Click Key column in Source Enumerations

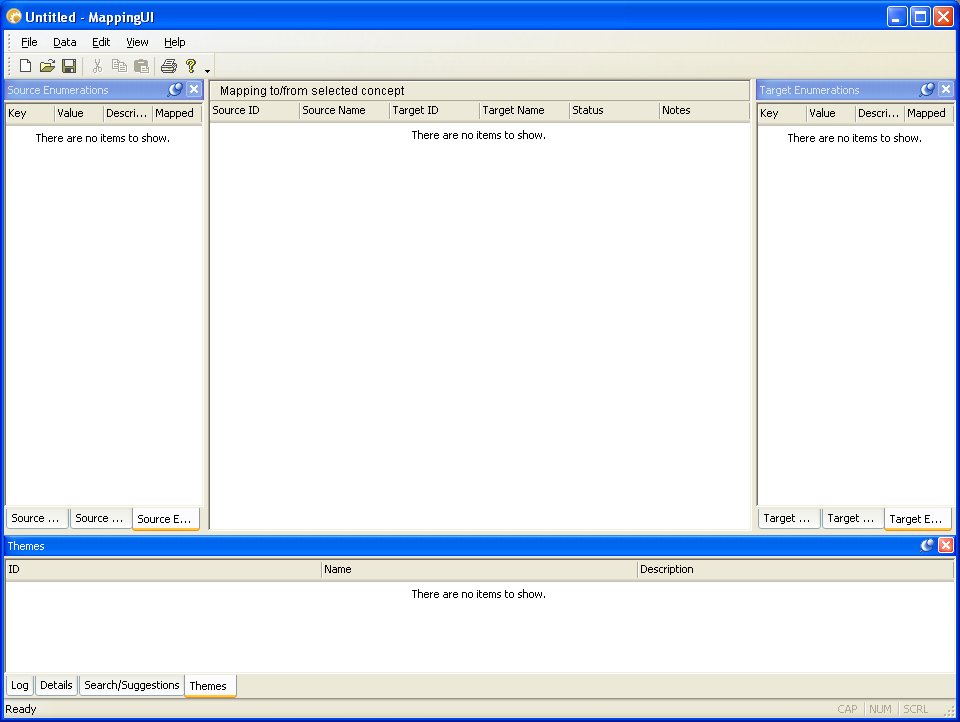tap(30, 113)
